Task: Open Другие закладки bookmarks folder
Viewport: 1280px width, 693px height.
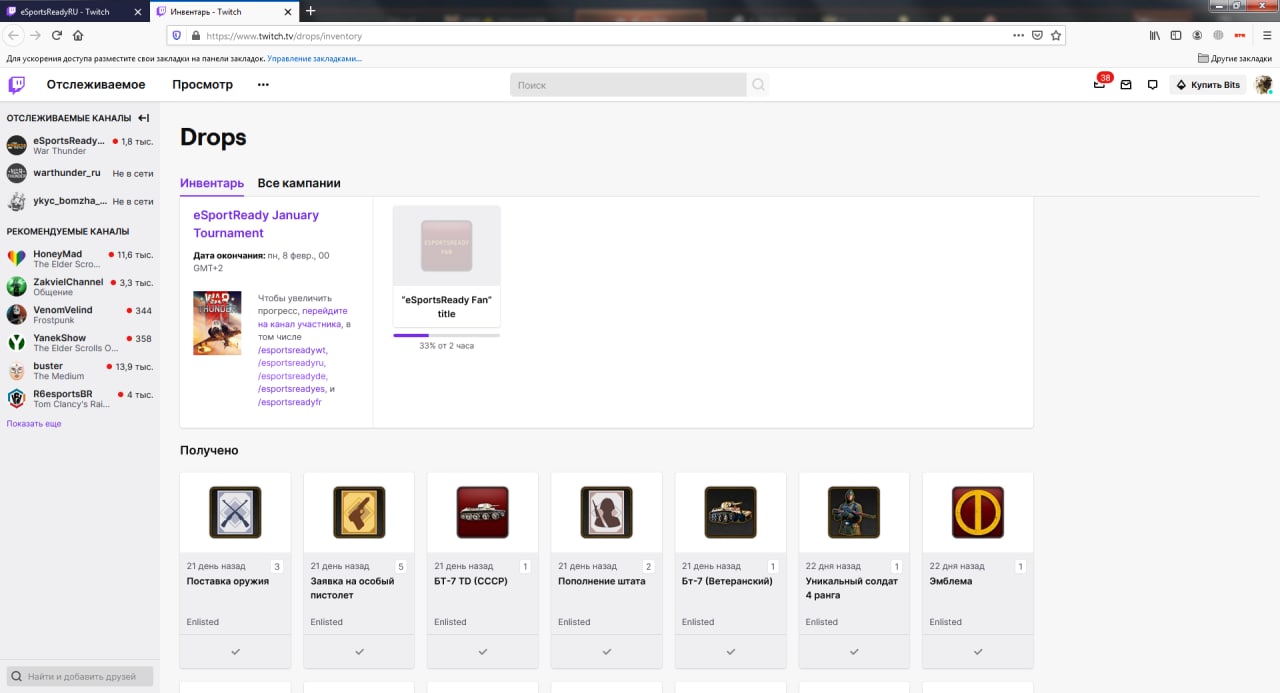Action: (1234, 58)
